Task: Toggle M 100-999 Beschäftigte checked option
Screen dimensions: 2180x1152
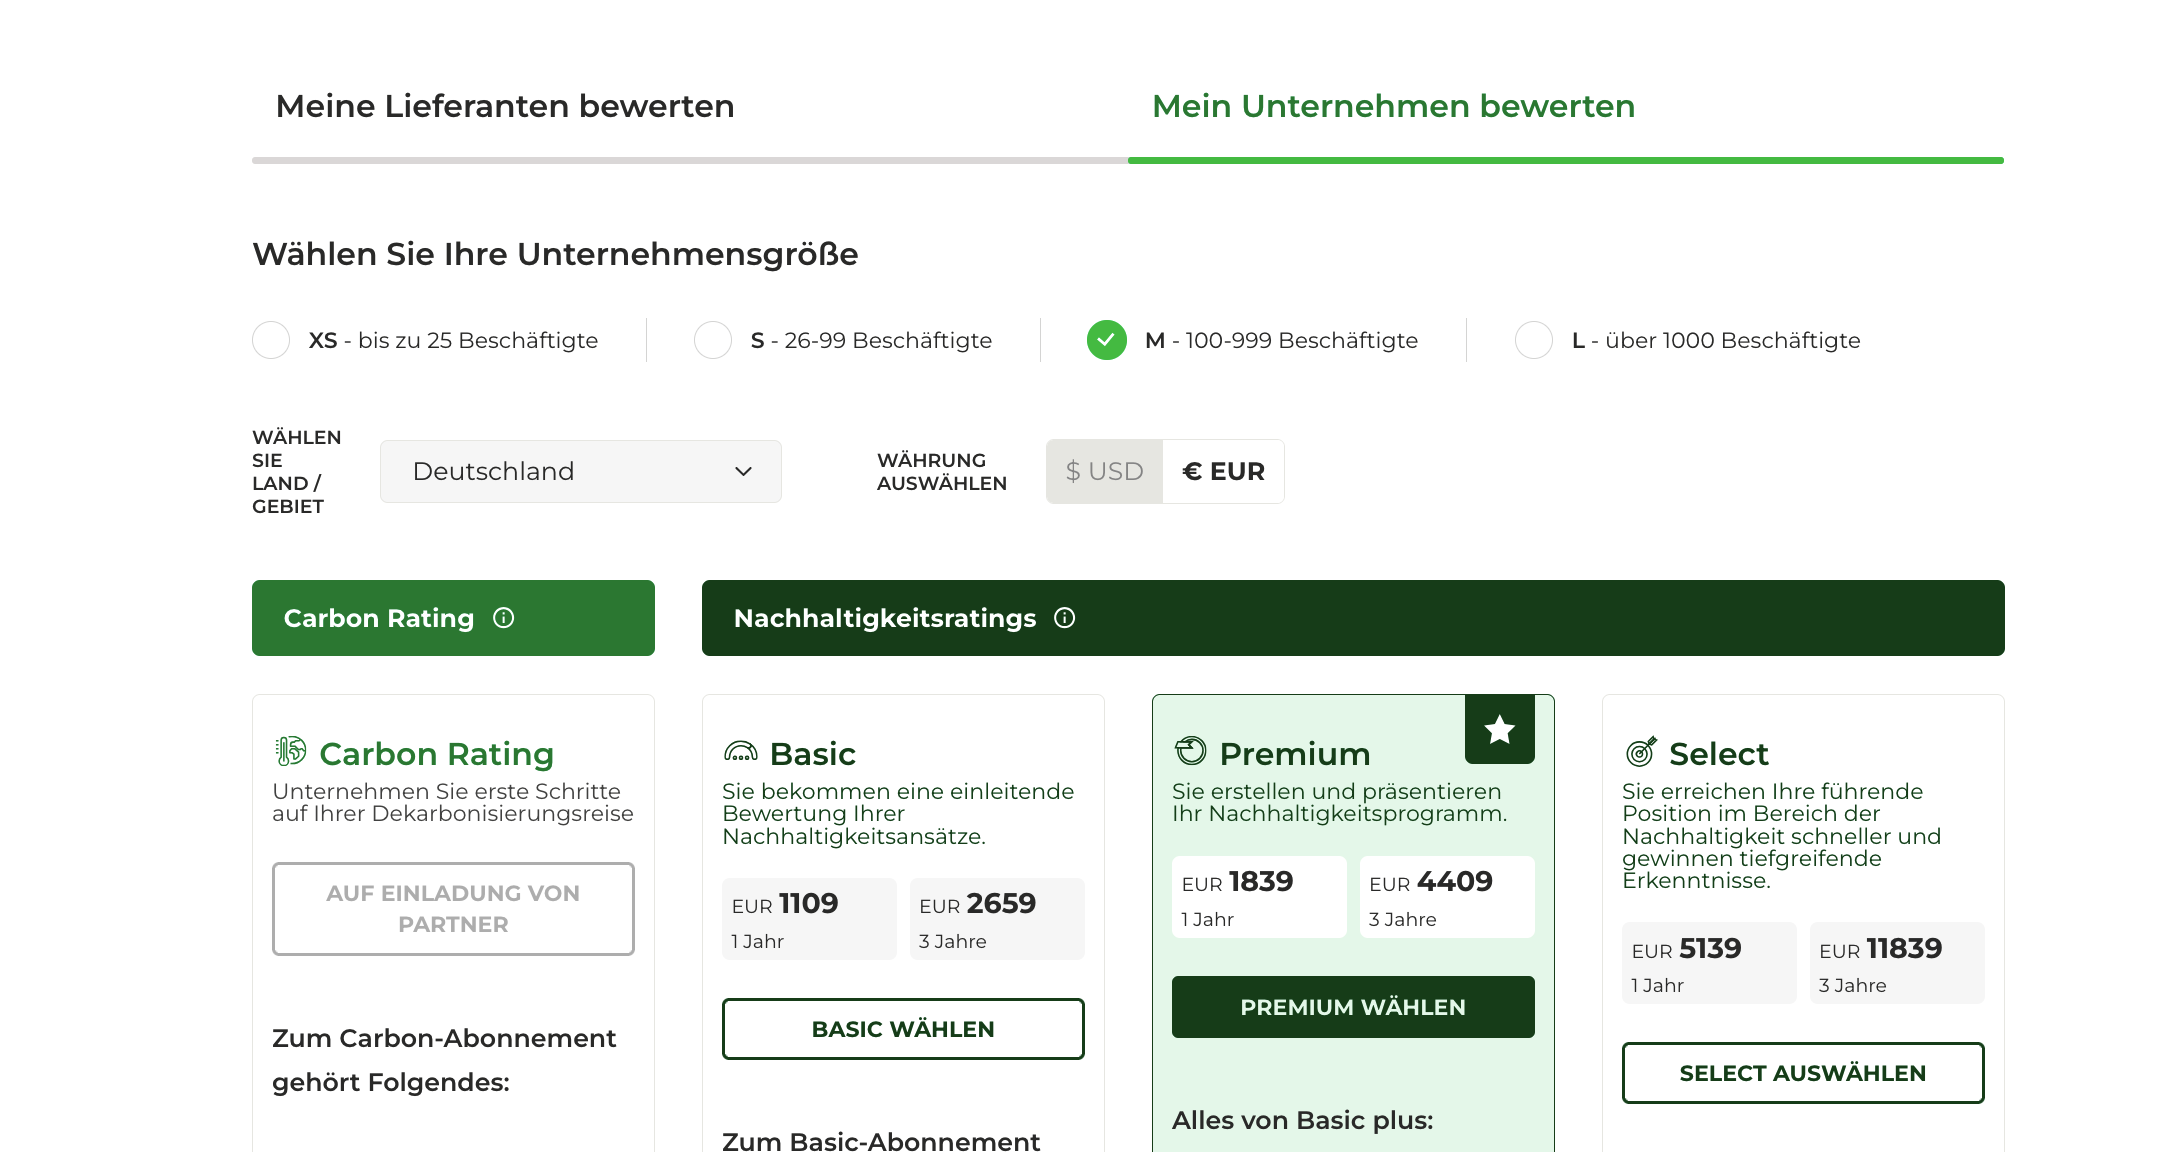Action: click(1107, 340)
